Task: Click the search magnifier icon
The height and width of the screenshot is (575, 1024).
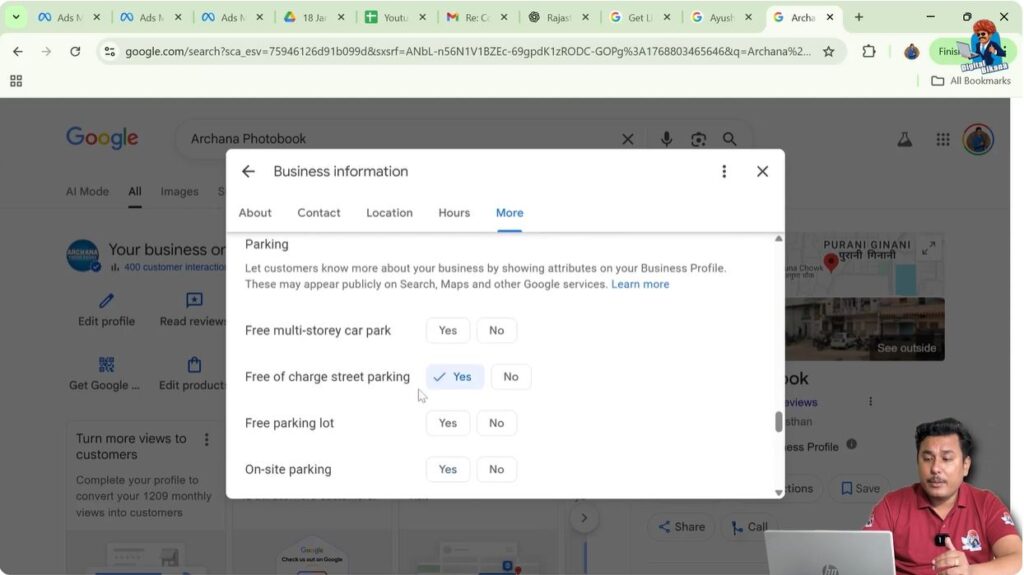Action: (729, 139)
